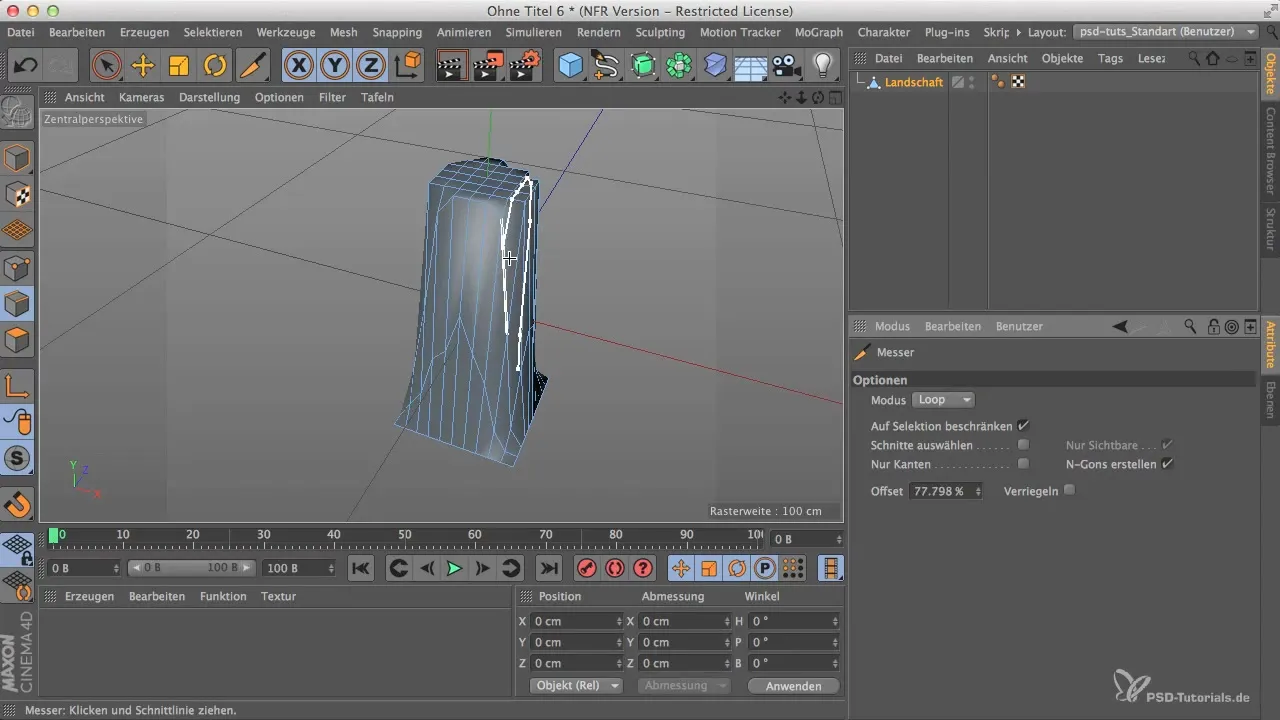Click search icon in Attribute manager
Screen dimensions: 1280x720
(1190, 326)
